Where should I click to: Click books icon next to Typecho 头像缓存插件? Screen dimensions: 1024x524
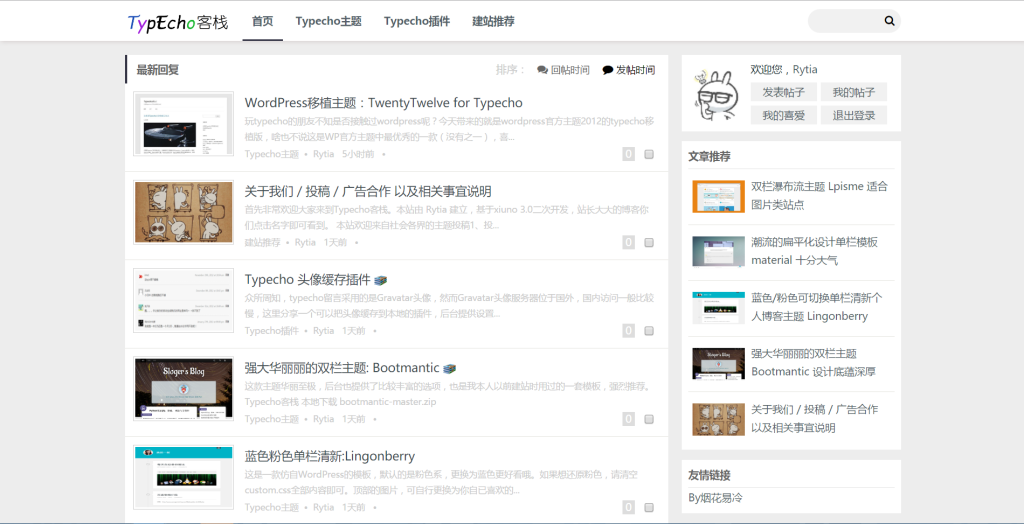click(x=381, y=280)
